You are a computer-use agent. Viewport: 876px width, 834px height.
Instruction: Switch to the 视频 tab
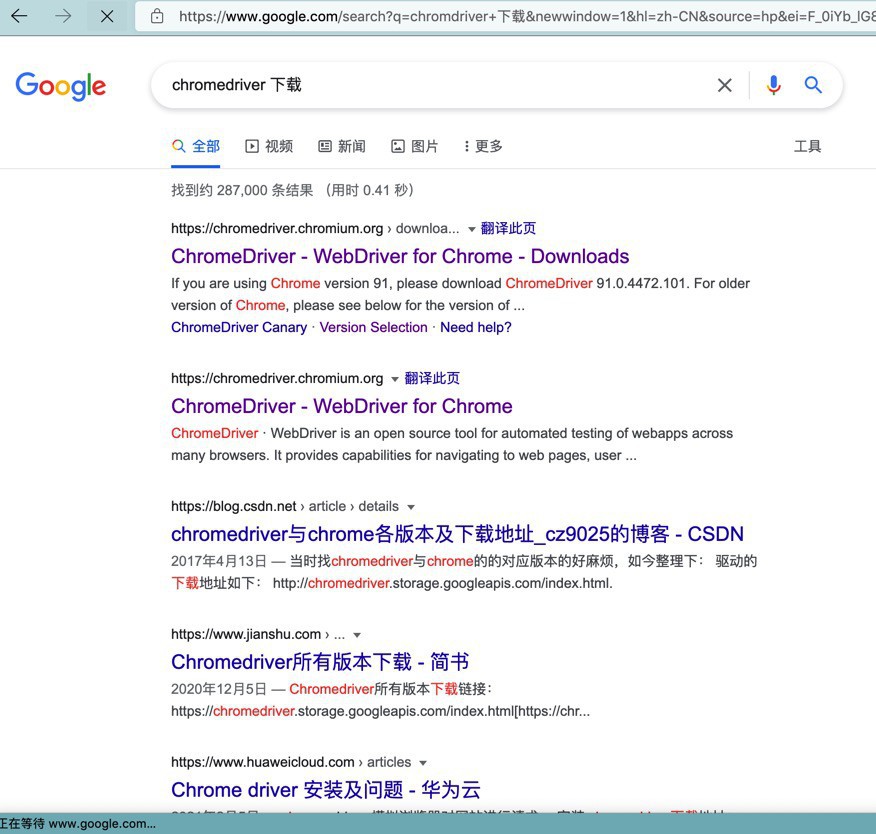click(x=269, y=146)
